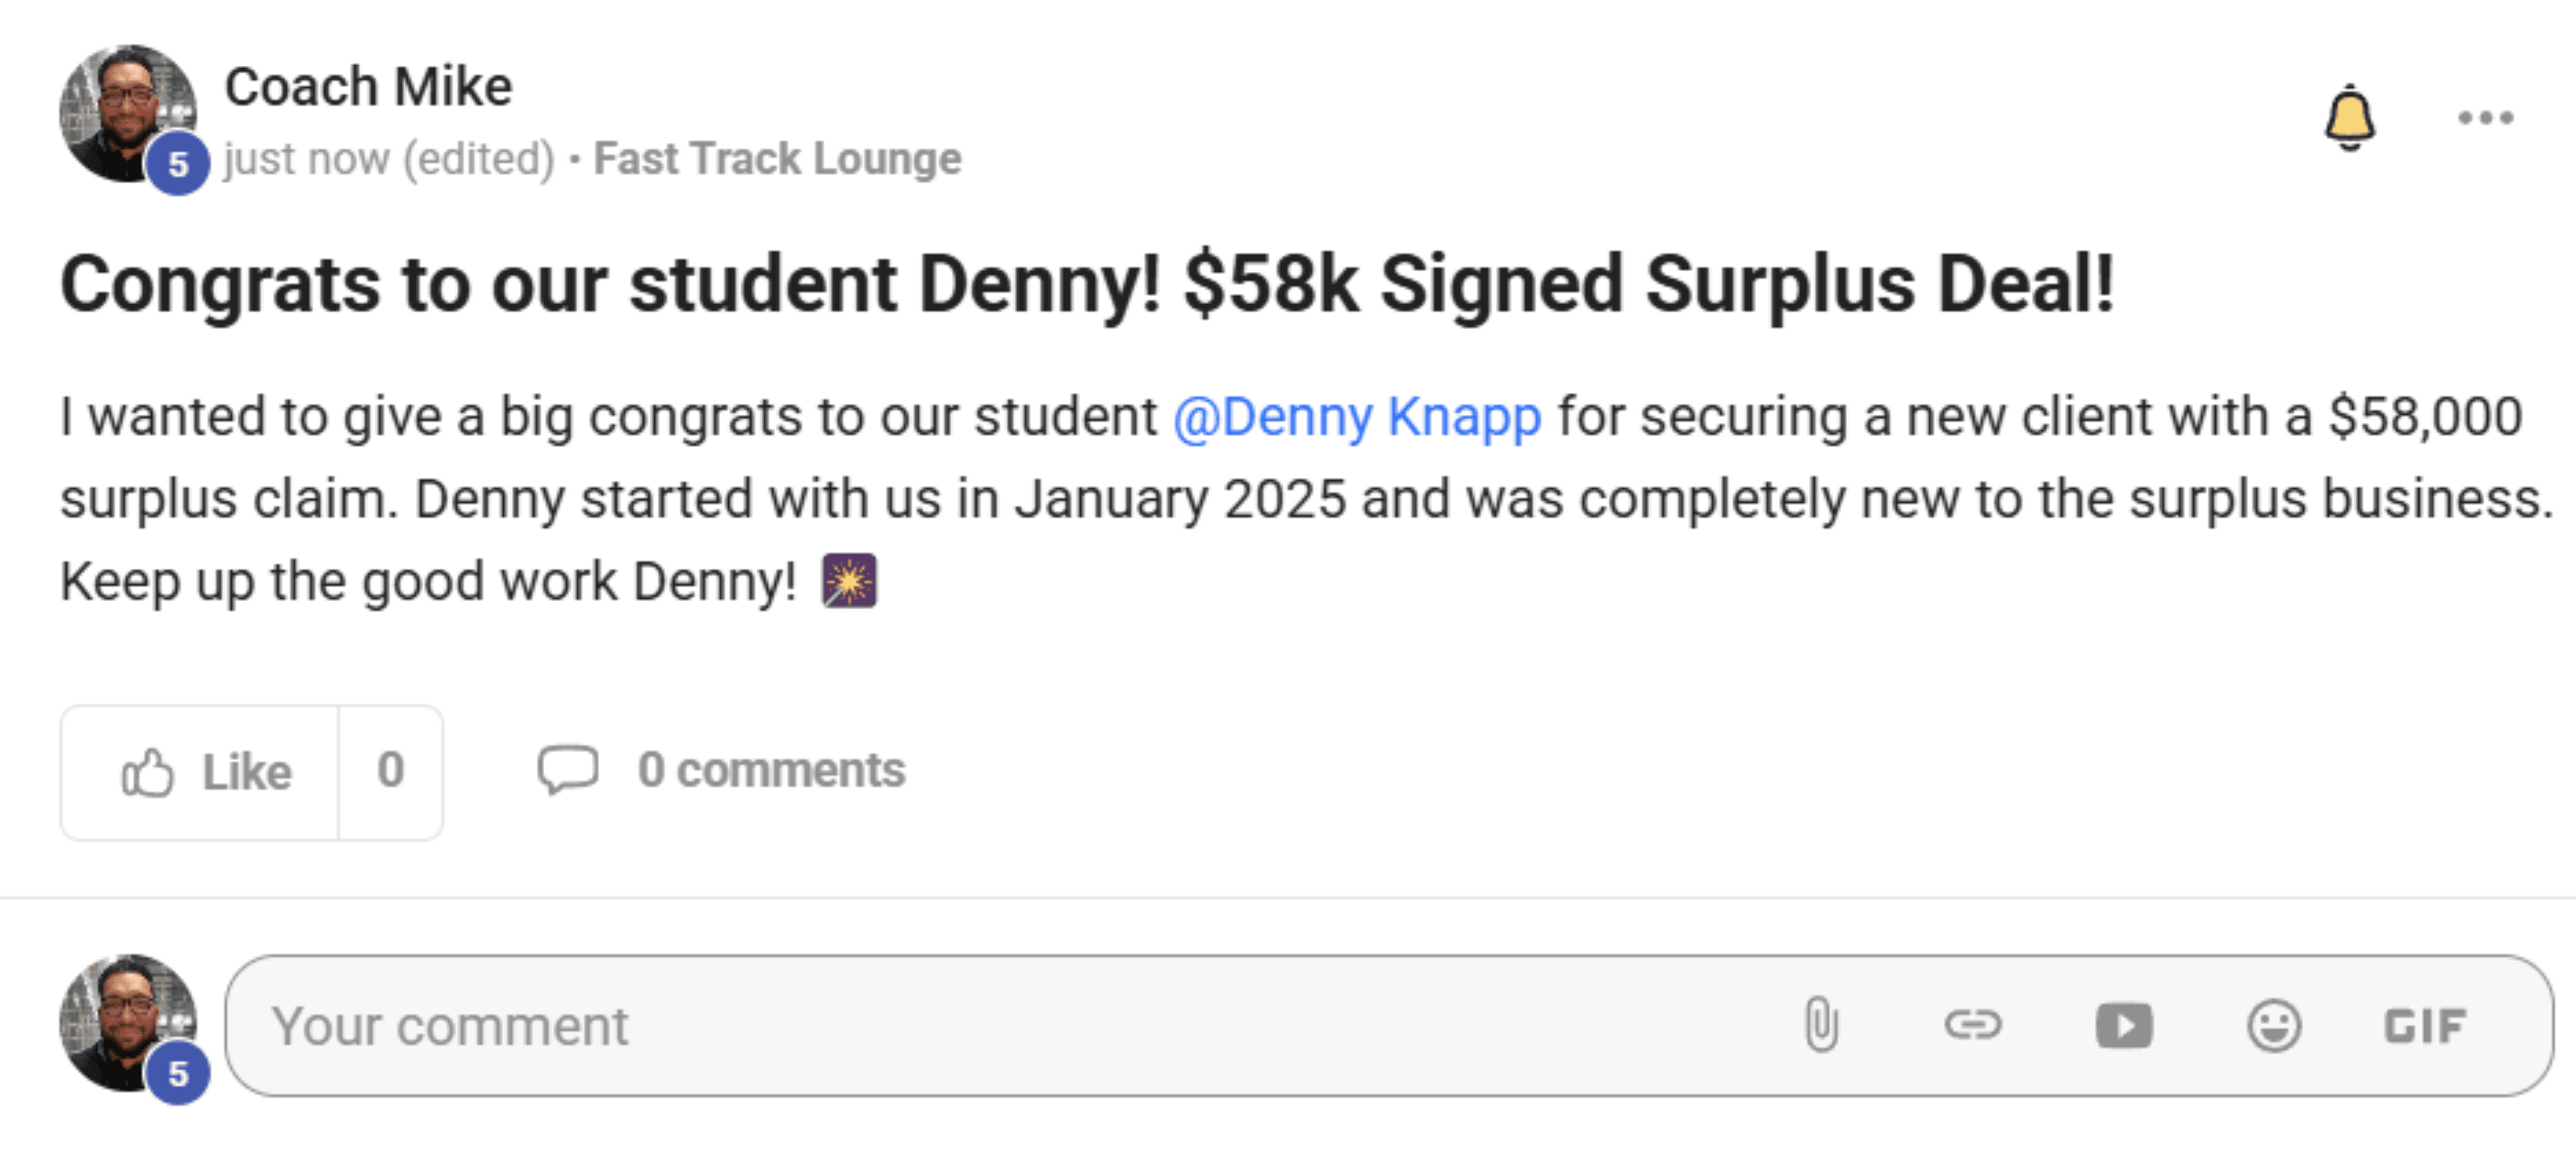Image resolution: width=2576 pixels, height=1176 pixels.
Task: Open the emoji picker
Action: point(2274,1026)
